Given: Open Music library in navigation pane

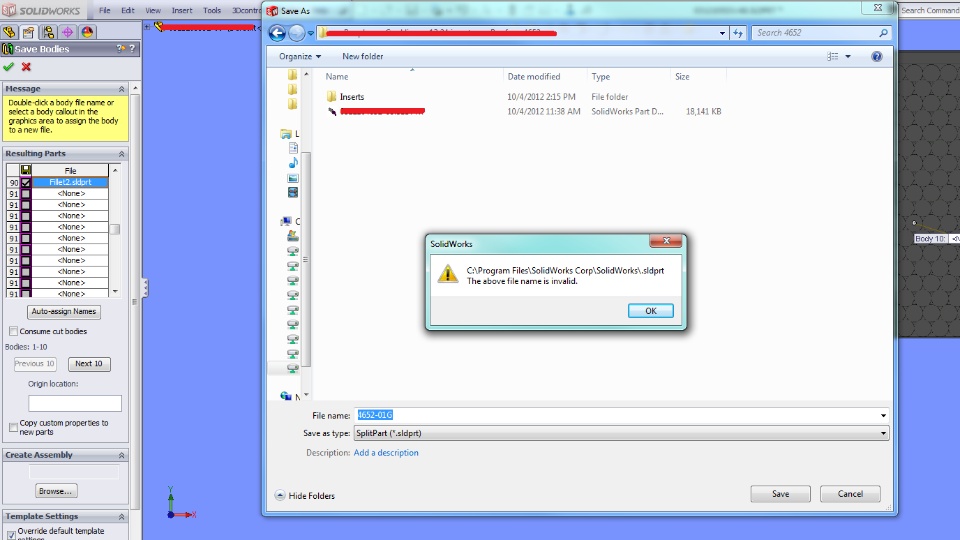Looking at the screenshot, I should click(x=293, y=163).
